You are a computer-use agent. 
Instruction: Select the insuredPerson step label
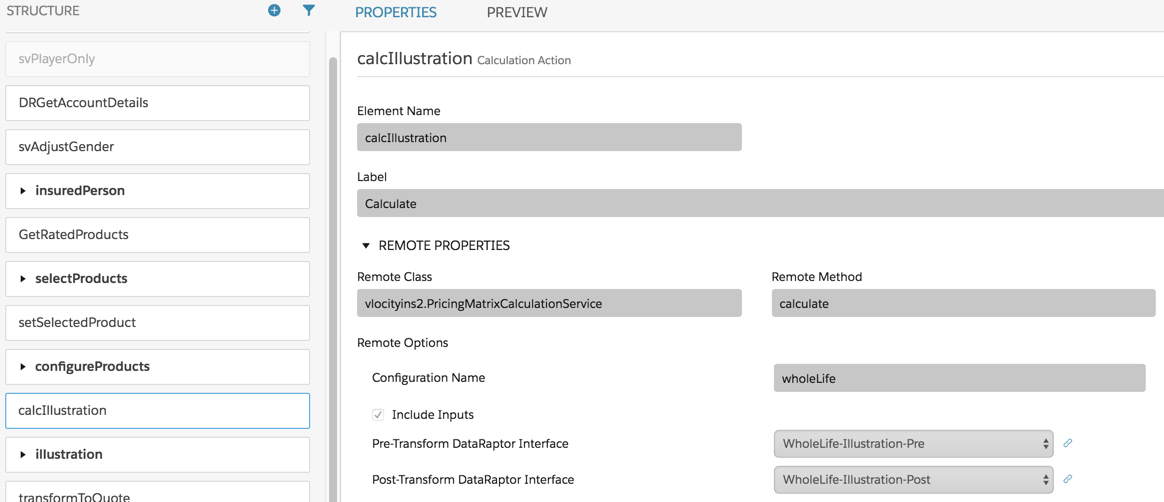[79, 191]
